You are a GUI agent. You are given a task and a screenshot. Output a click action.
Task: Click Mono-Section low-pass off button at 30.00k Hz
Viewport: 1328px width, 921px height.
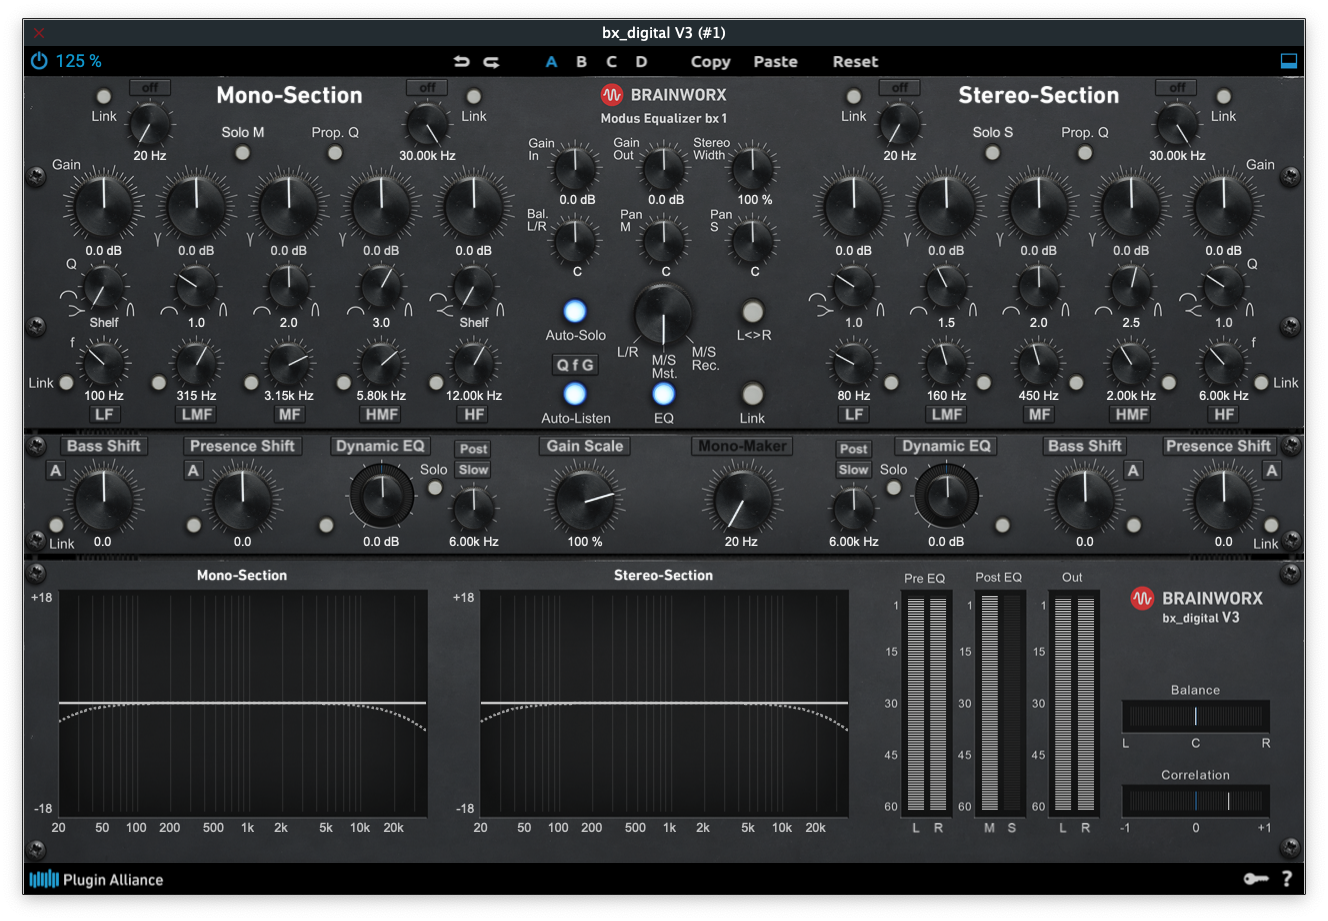point(427,88)
